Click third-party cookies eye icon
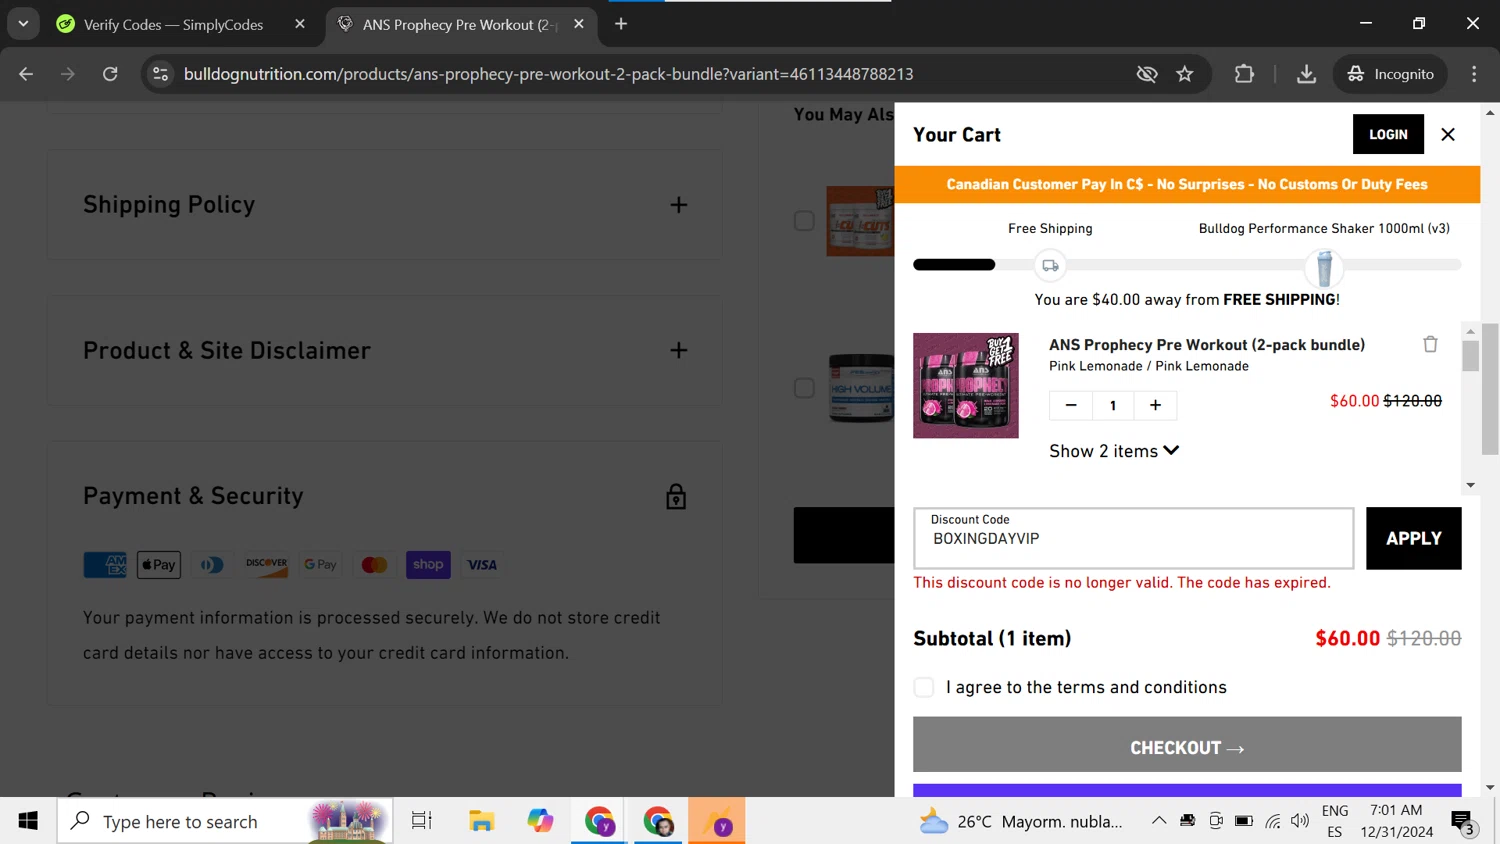Screen dimensions: 1500x844 click(1147, 74)
